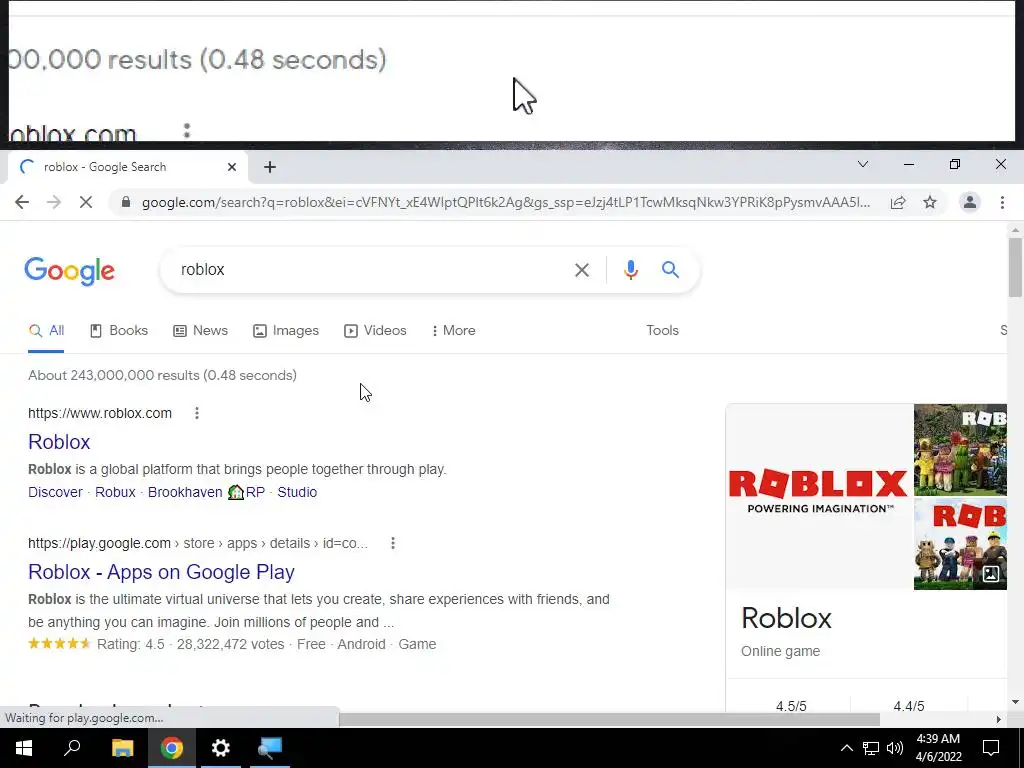Screen dimensions: 1024x768
Task: Click the voice search microphone icon
Action: click(630, 270)
